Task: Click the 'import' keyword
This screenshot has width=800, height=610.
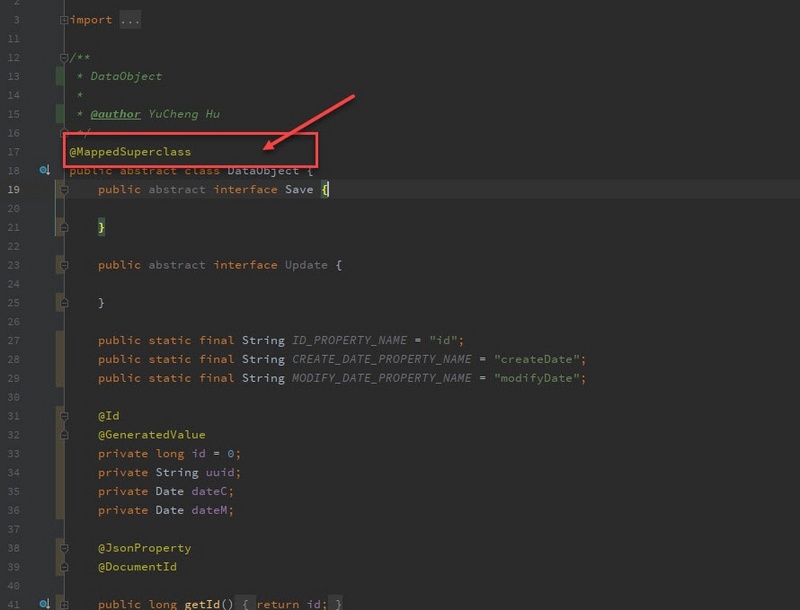Action: click(91, 20)
